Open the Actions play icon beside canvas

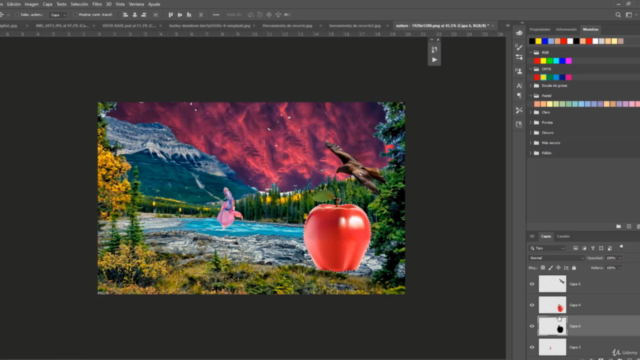point(434,60)
